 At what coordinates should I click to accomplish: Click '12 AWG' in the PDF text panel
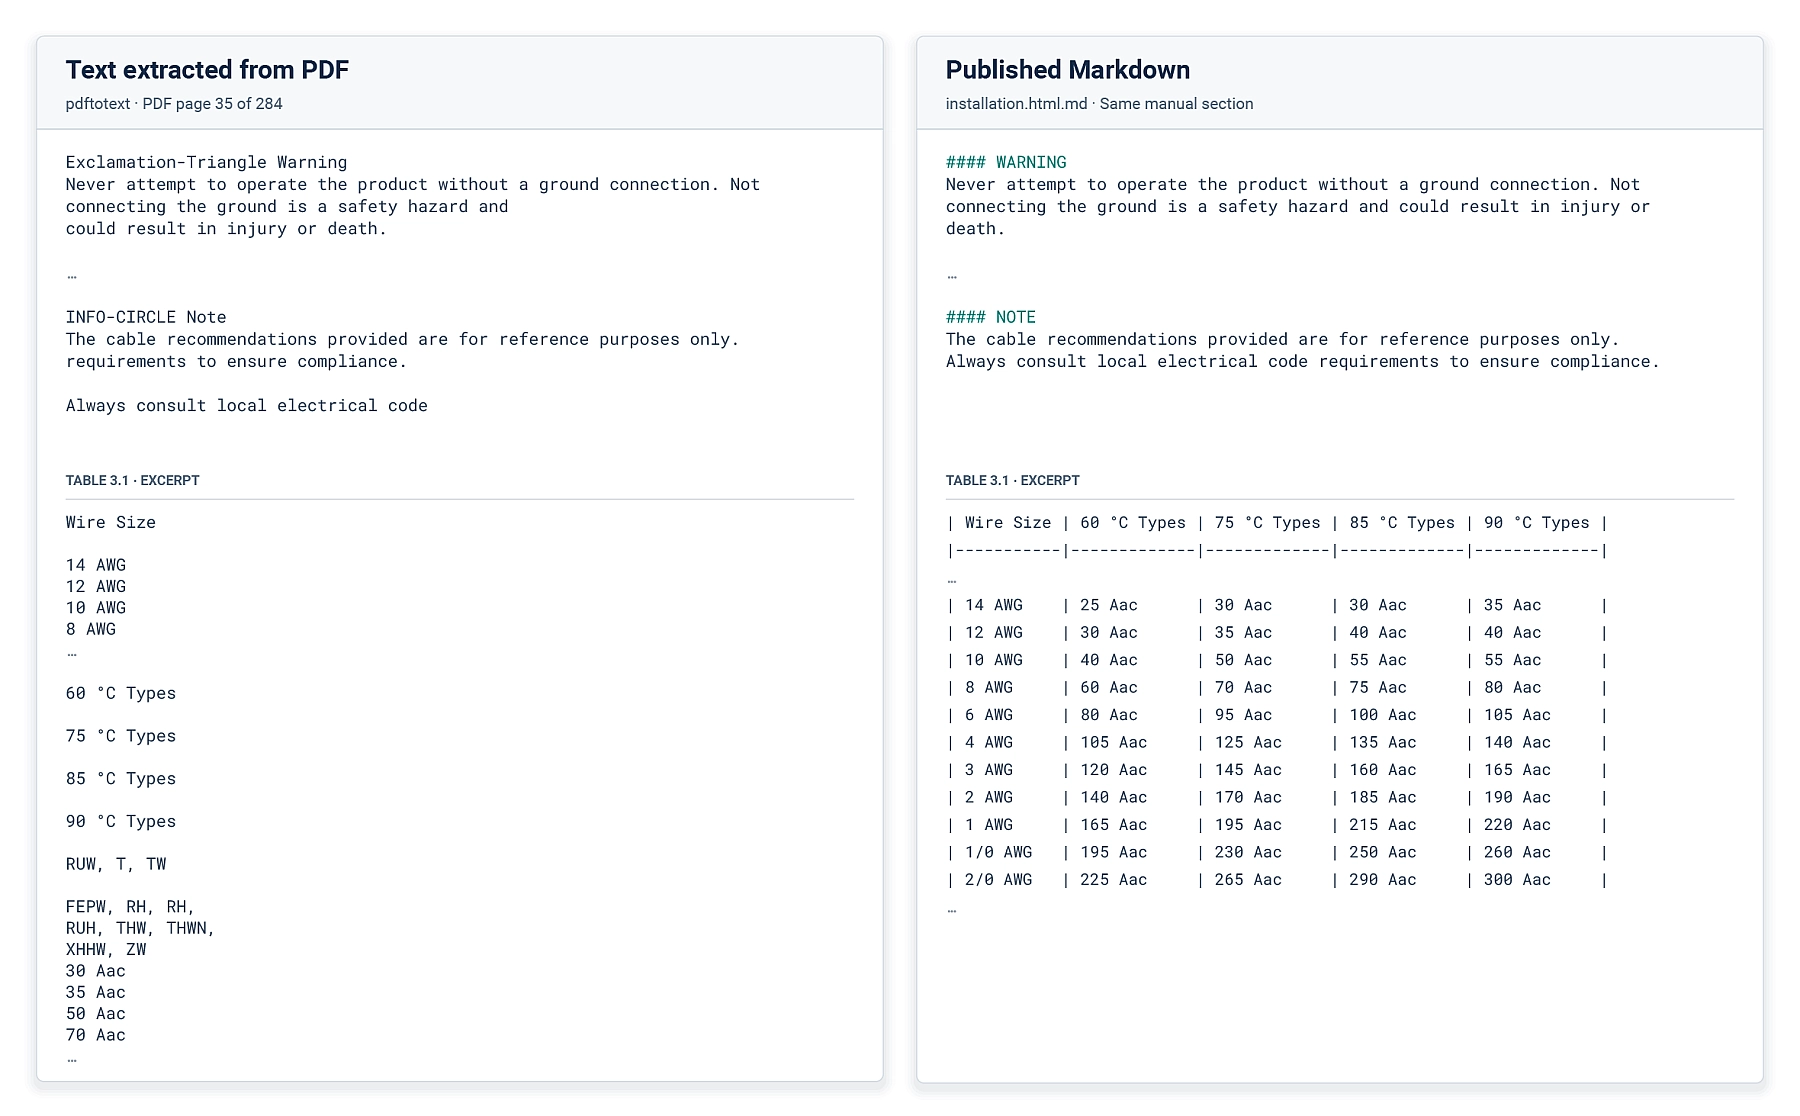(x=96, y=586)
